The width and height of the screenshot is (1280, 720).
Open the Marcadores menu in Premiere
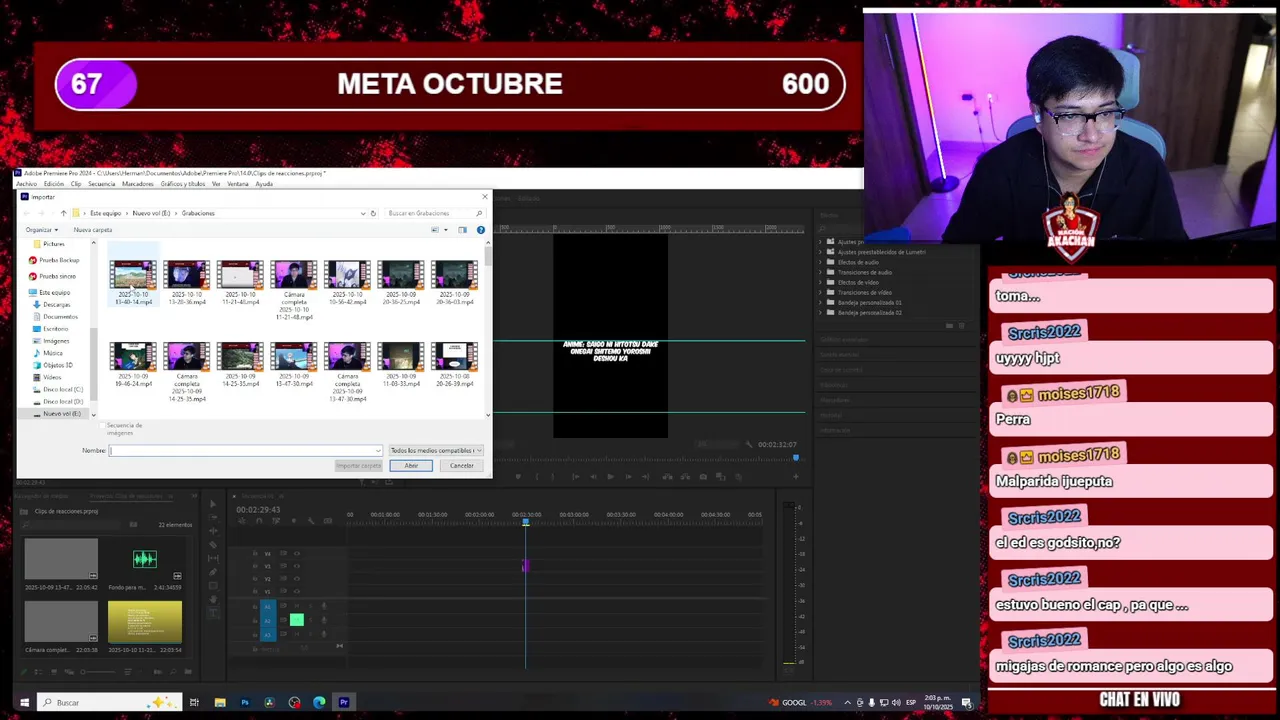pos(138,184)
